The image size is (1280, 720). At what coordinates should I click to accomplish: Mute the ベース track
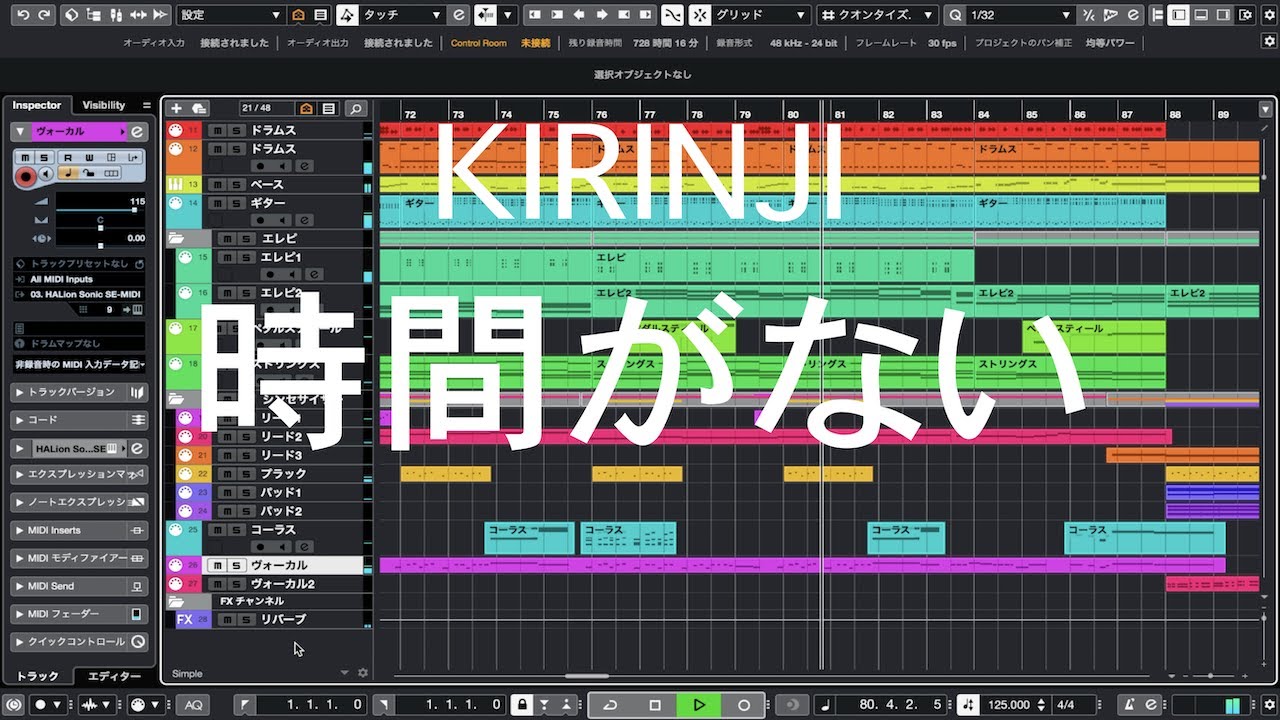(217, 185)
